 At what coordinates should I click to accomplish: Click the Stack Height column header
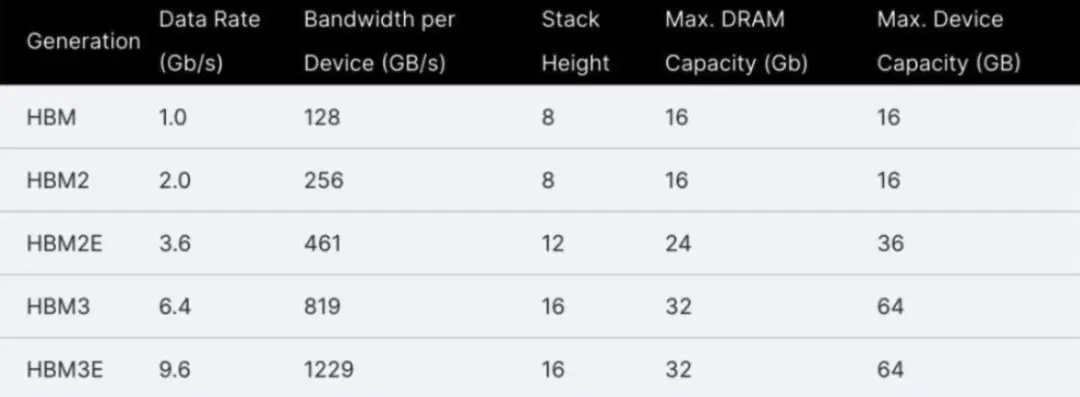click(575, 41)
